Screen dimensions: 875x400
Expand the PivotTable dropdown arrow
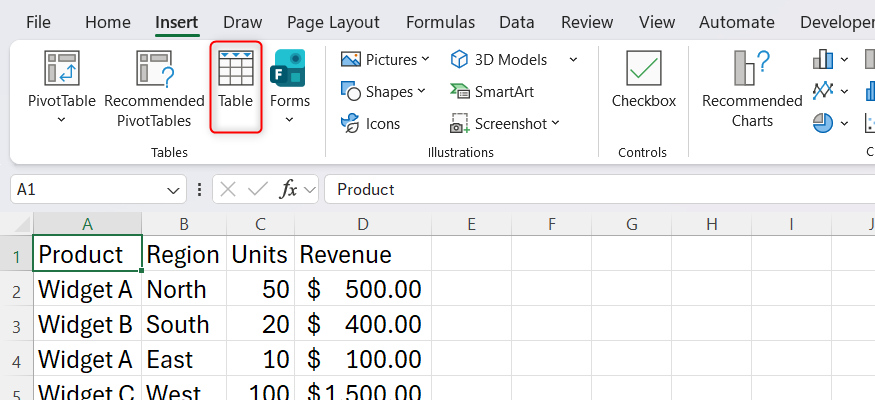61,119
